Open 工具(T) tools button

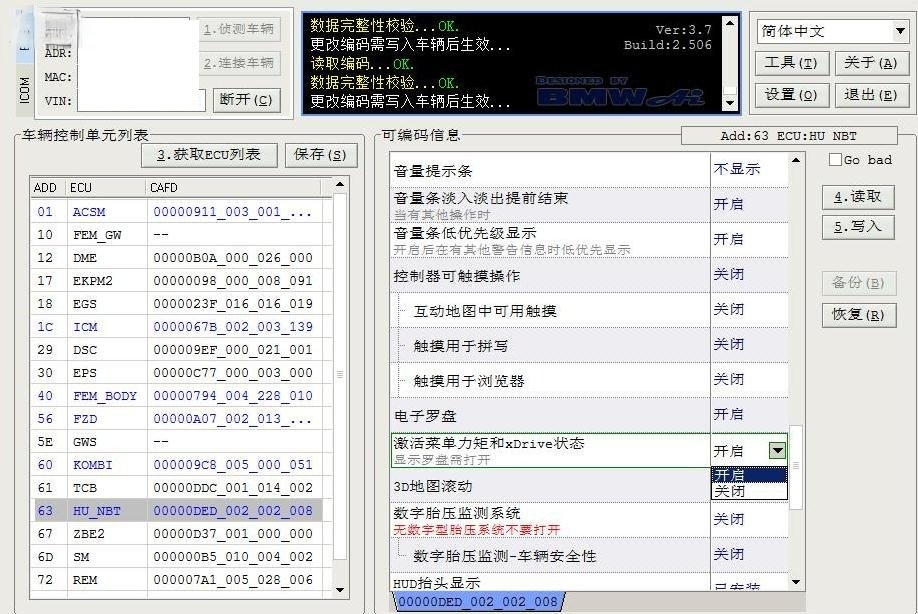[791, 63]
